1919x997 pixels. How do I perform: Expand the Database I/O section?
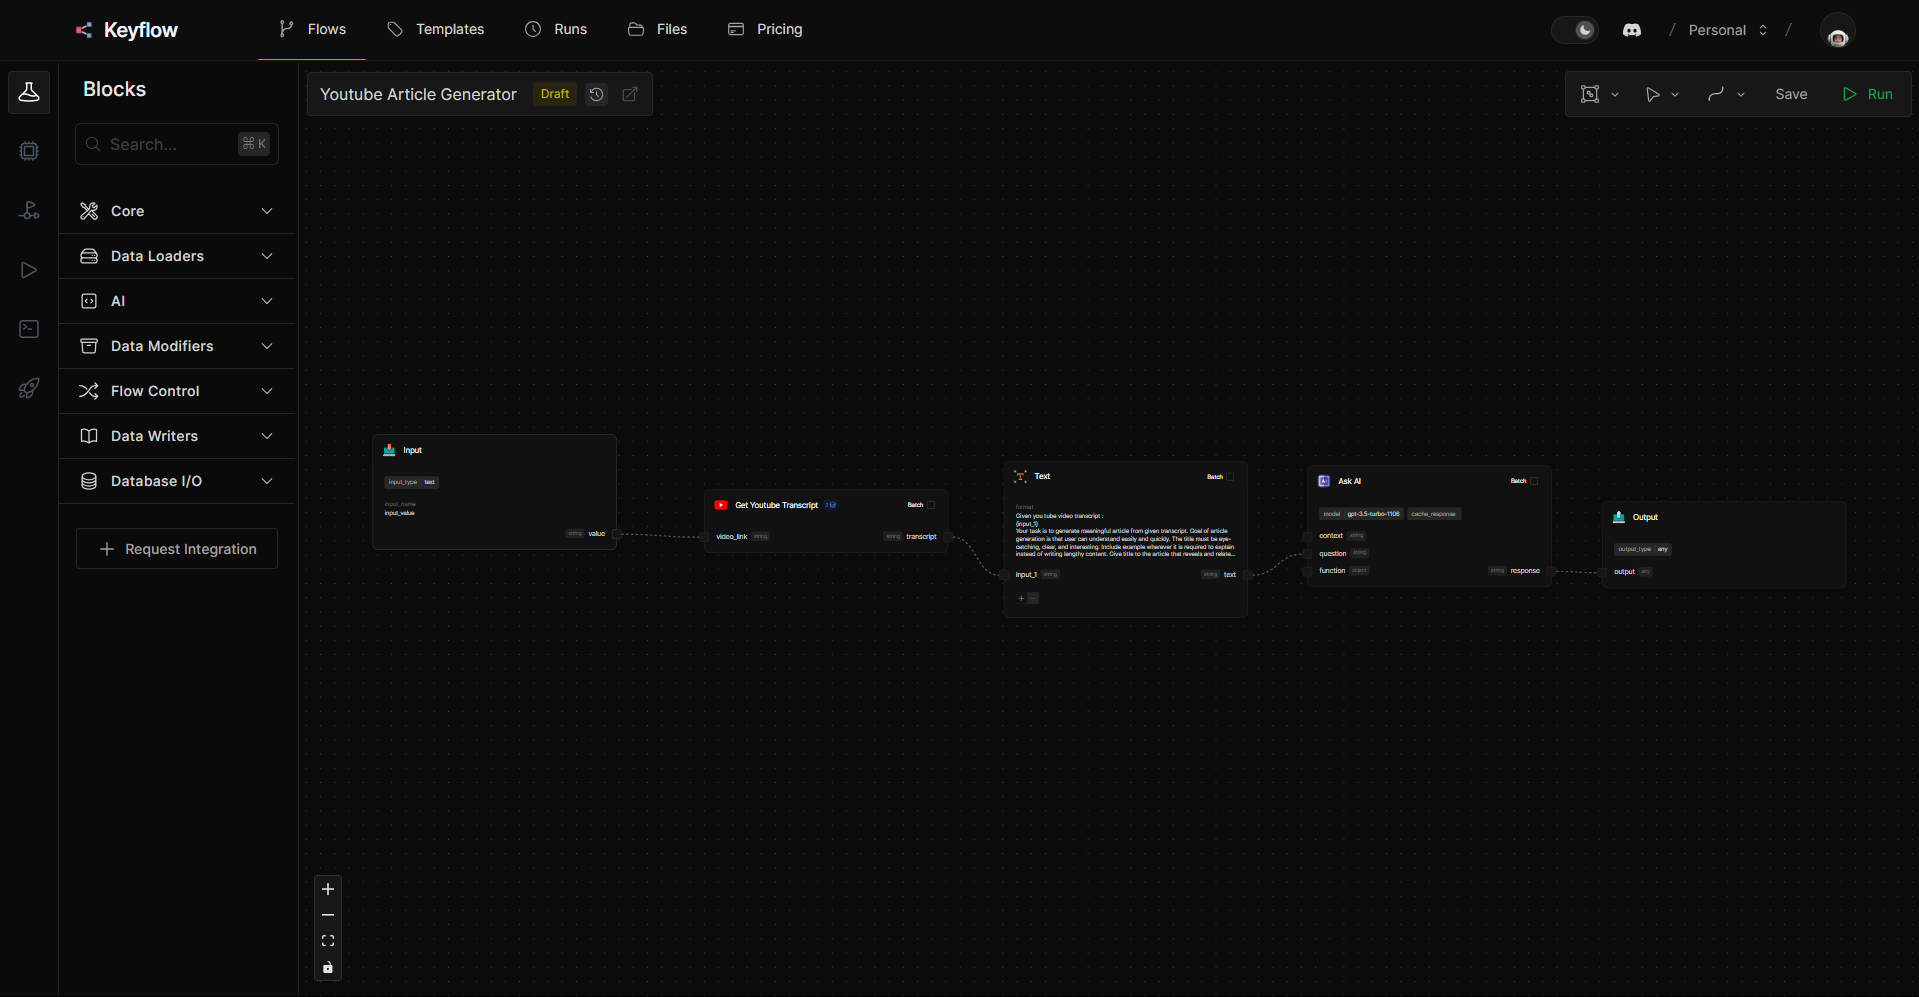click(177, 481)
